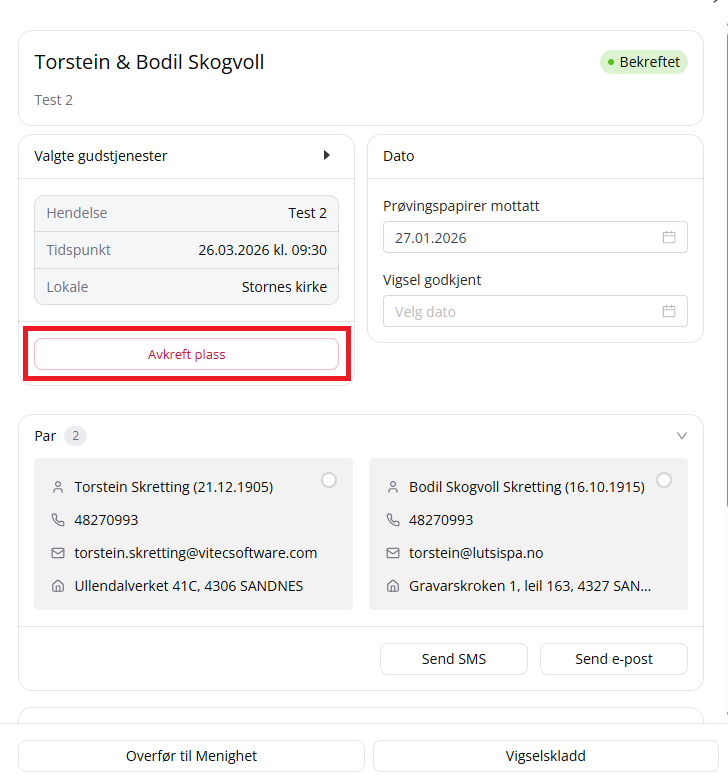Click Send e-post button
Screen dimensions: 728x784
[x=614, y=659]
